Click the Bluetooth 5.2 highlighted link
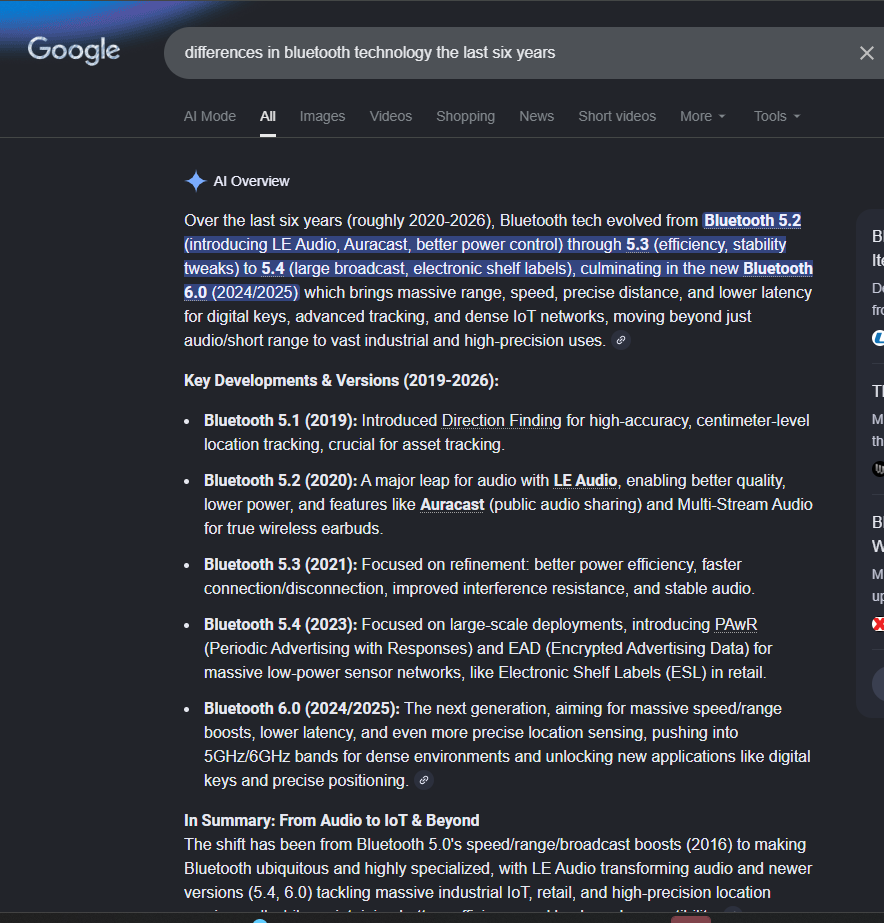This screenshot has height=923, width=884. click(752, 220)
